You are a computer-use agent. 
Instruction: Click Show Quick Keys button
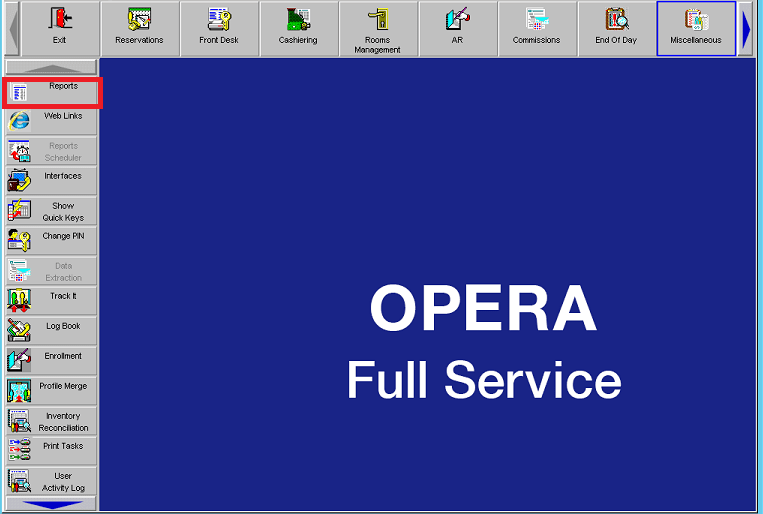pyautogui.click(x=52, y=212)
